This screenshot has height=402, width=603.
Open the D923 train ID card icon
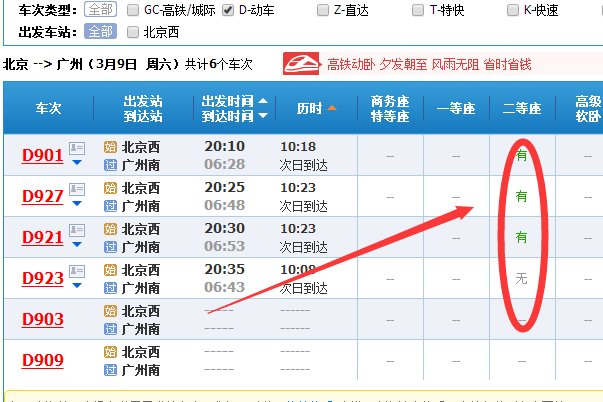click(77, 272)
